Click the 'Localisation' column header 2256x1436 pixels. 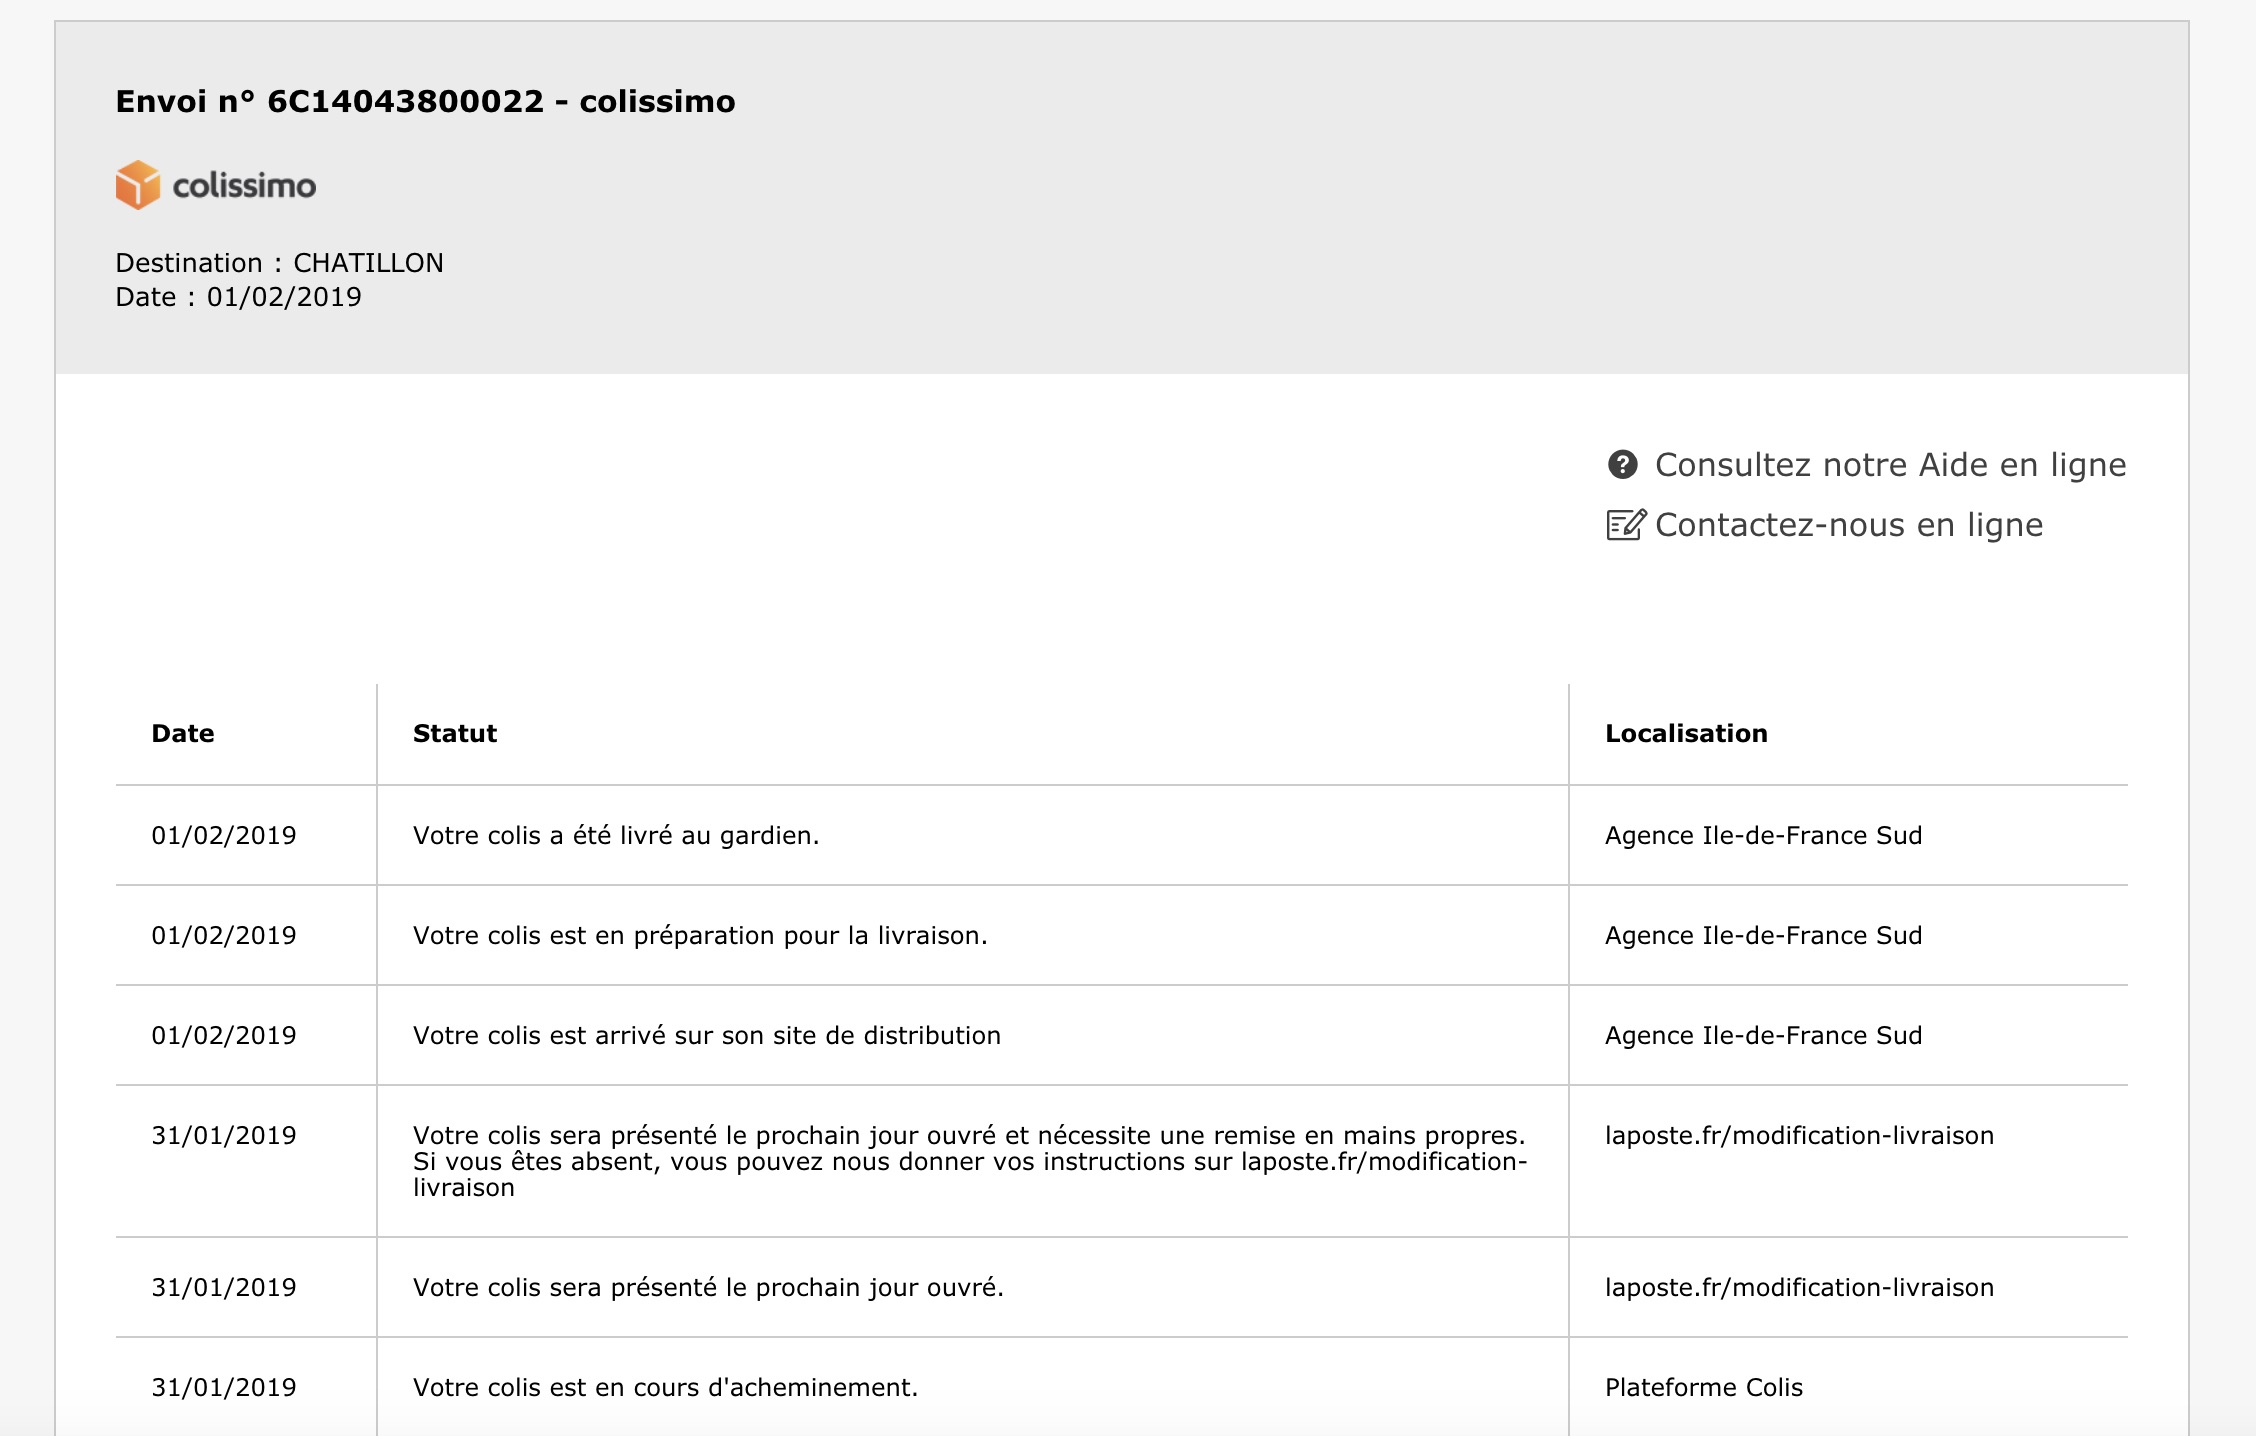pos(1686,734)
